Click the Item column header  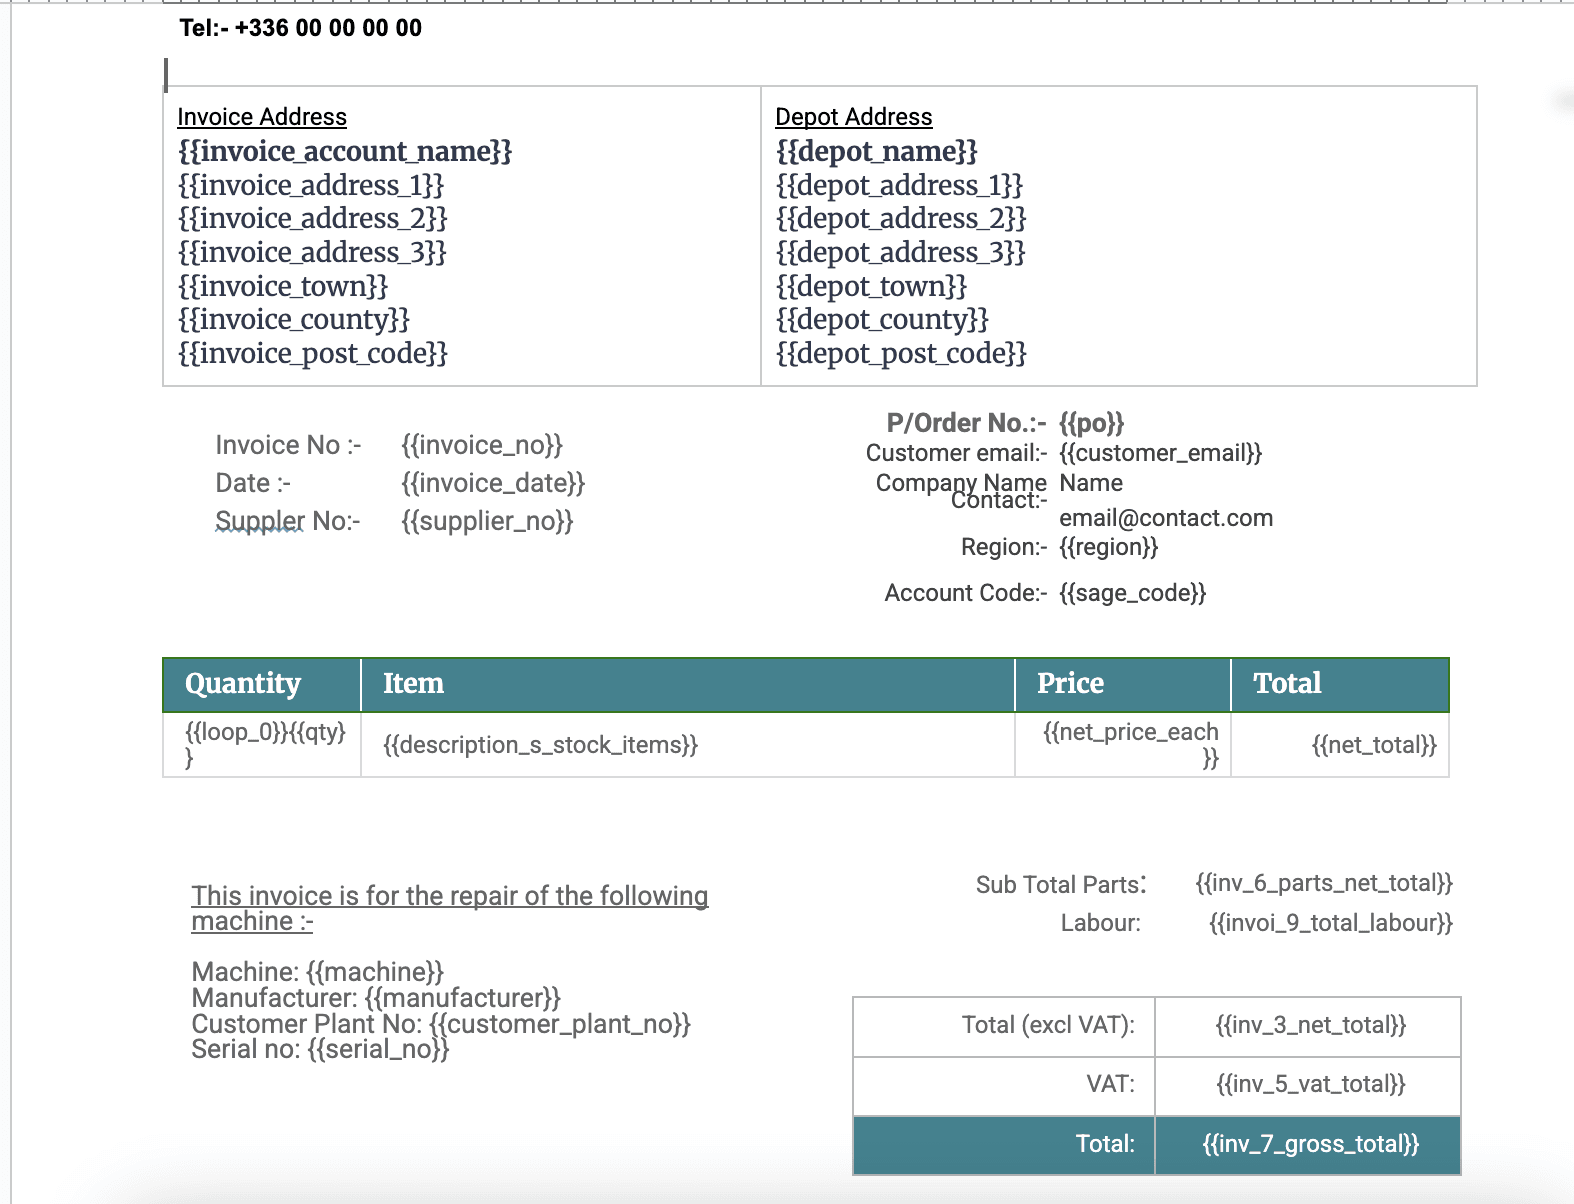pos(413,684)
